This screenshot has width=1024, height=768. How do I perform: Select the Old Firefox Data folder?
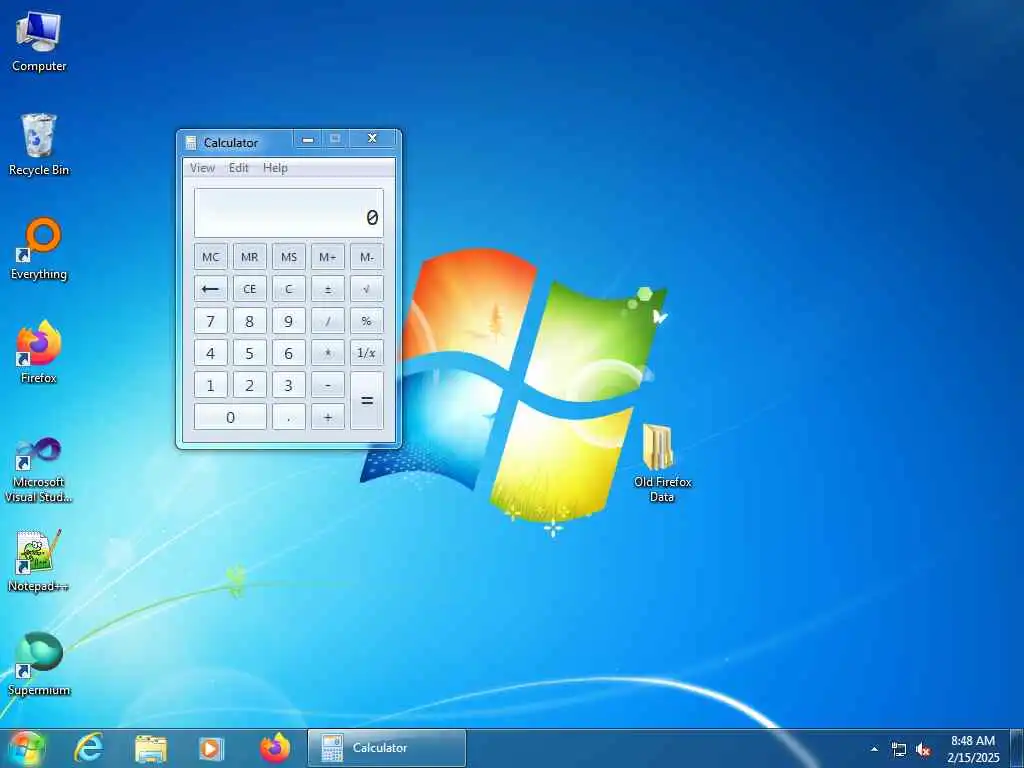662,462
